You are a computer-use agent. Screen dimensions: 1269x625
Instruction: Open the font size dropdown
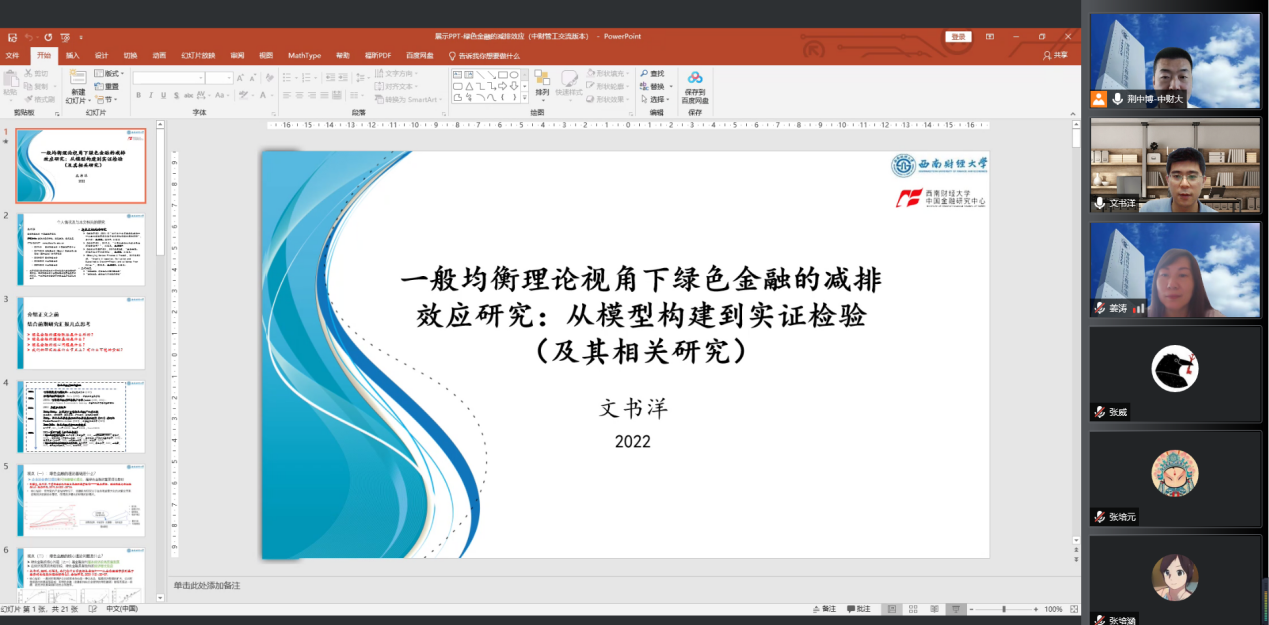tap(229, 78)
